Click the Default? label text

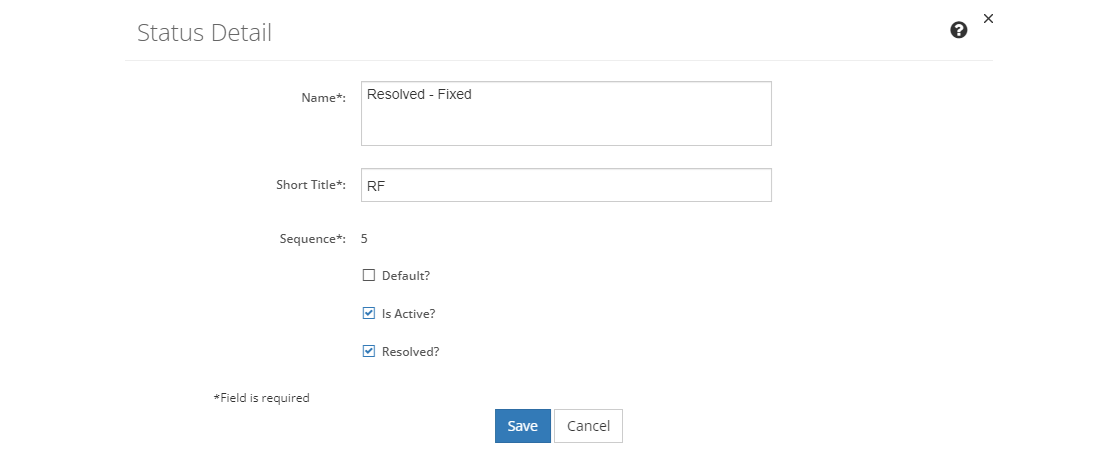click(x=406, y=276)
